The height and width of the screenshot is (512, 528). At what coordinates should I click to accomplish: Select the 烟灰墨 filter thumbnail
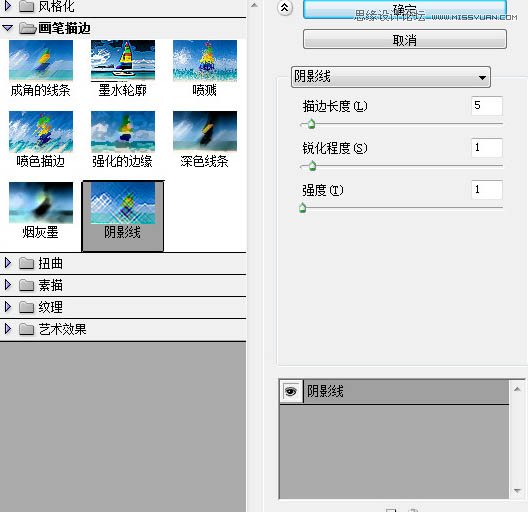pos(41,203)
